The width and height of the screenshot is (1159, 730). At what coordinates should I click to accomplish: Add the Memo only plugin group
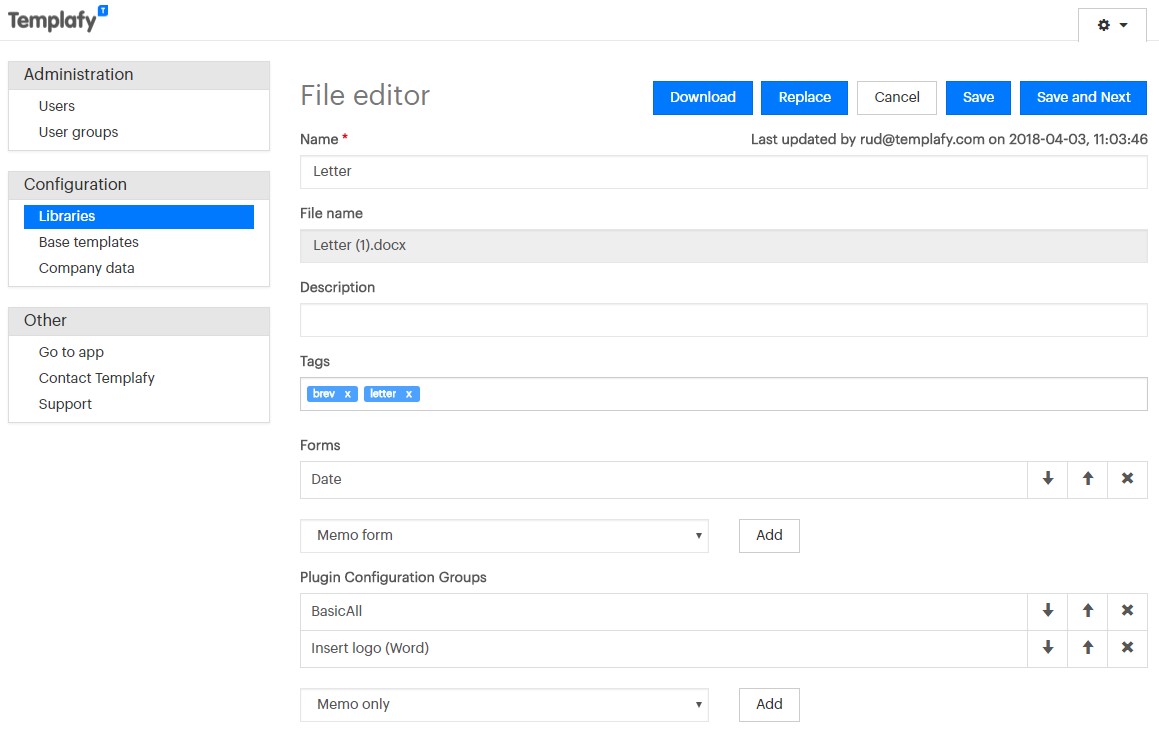[769, 705]
